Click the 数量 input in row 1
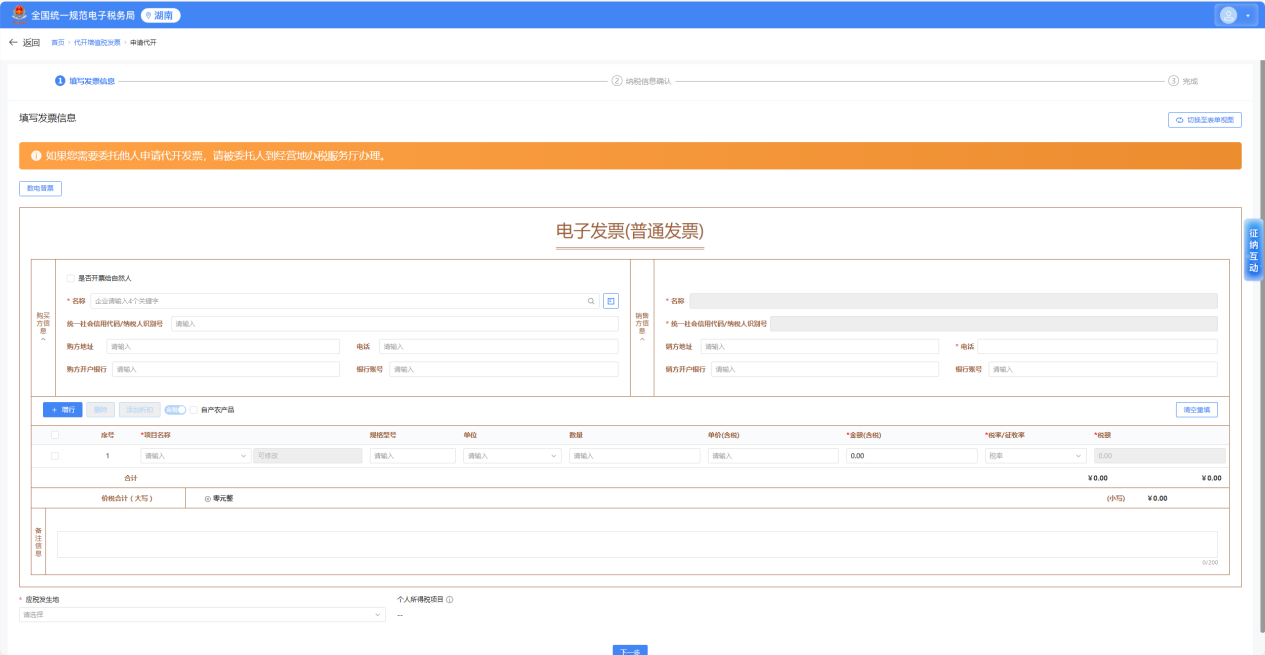The image size is (1265, 655). point(635,456)
